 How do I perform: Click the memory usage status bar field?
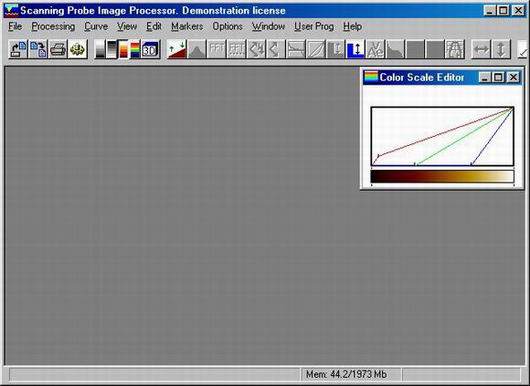coord(351,375)
